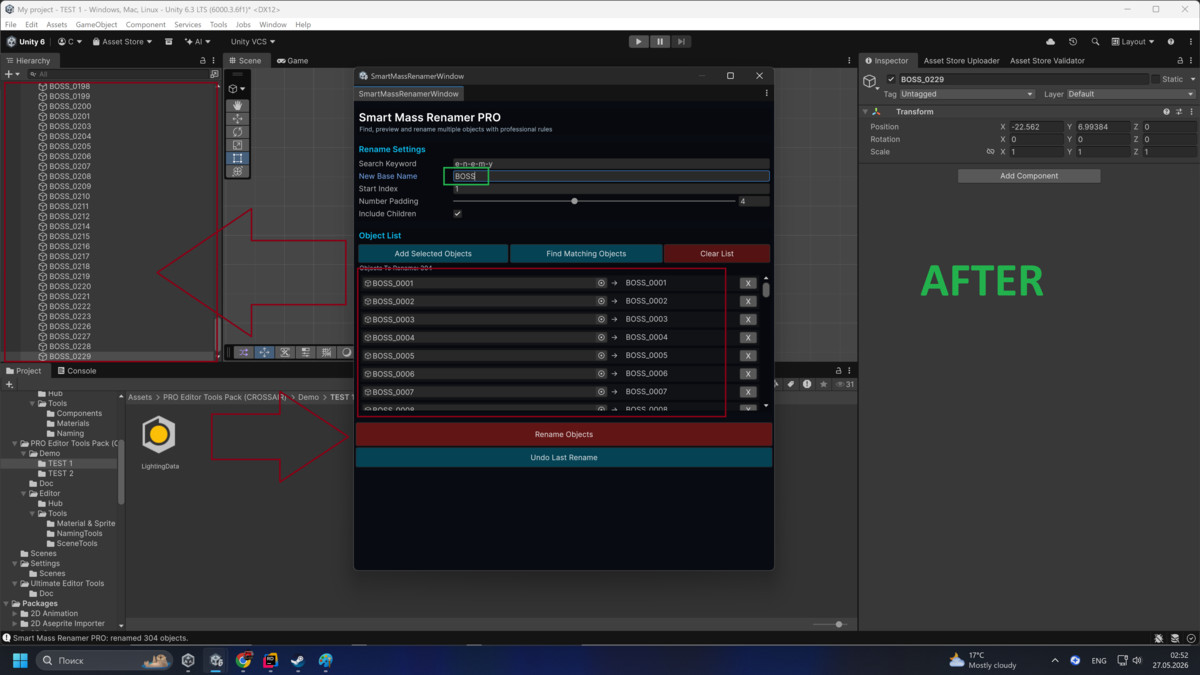Click the search magnifier in Unity toolbar

click(1095, 42)
